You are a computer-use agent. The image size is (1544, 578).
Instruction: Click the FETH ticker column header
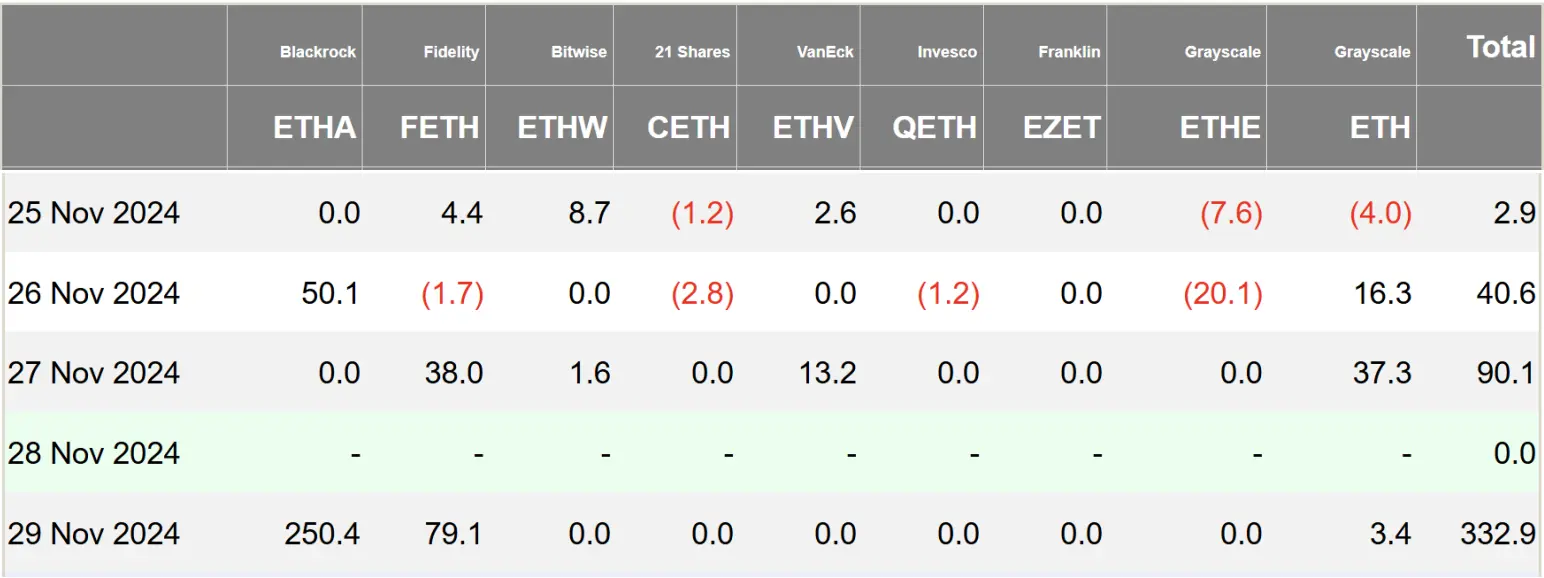[439, 128]
